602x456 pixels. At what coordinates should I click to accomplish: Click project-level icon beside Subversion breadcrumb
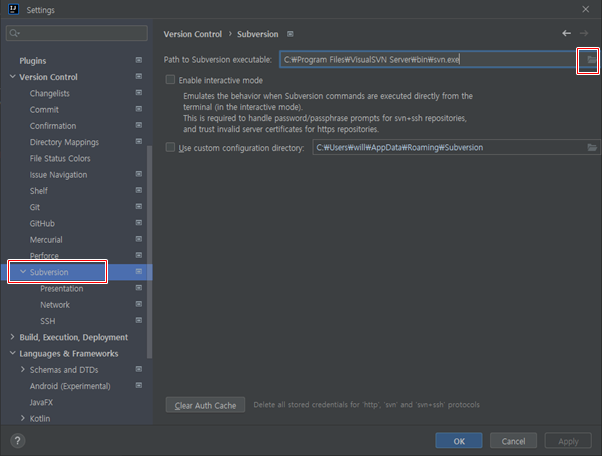point(290,34)
